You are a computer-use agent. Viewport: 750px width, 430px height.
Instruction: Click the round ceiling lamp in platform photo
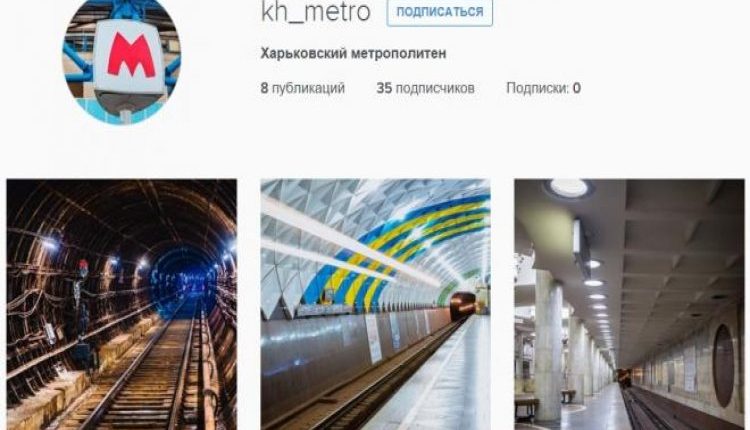pos(569,187)
